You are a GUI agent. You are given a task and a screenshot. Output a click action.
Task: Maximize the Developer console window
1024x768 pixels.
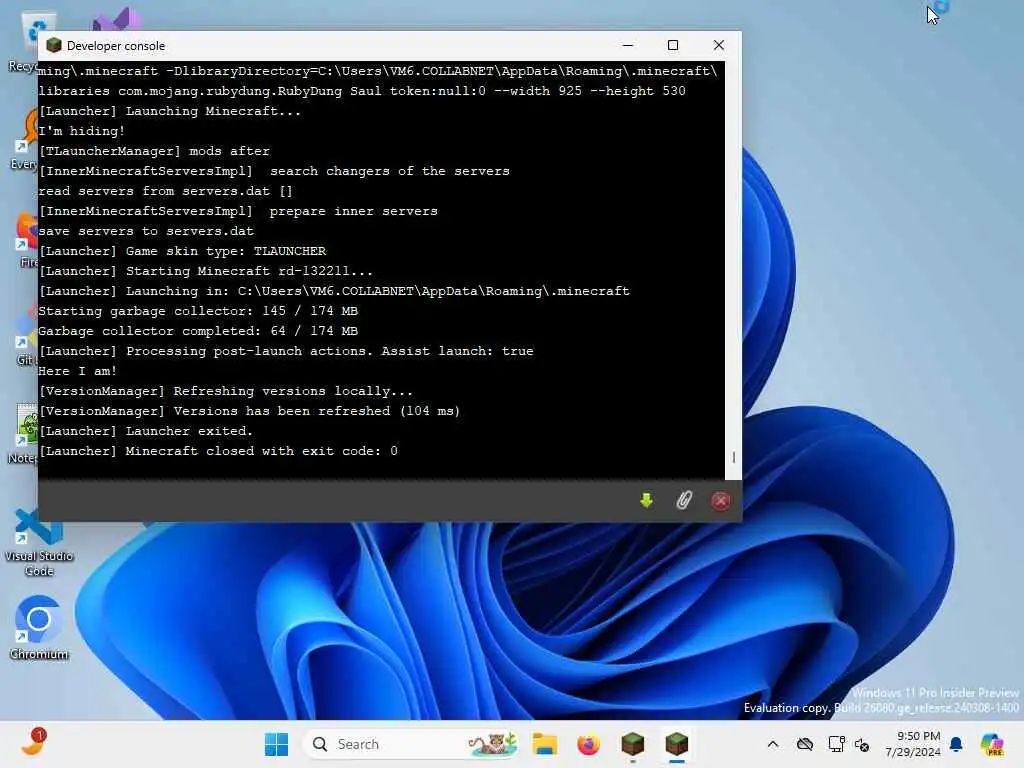(673, 45)
